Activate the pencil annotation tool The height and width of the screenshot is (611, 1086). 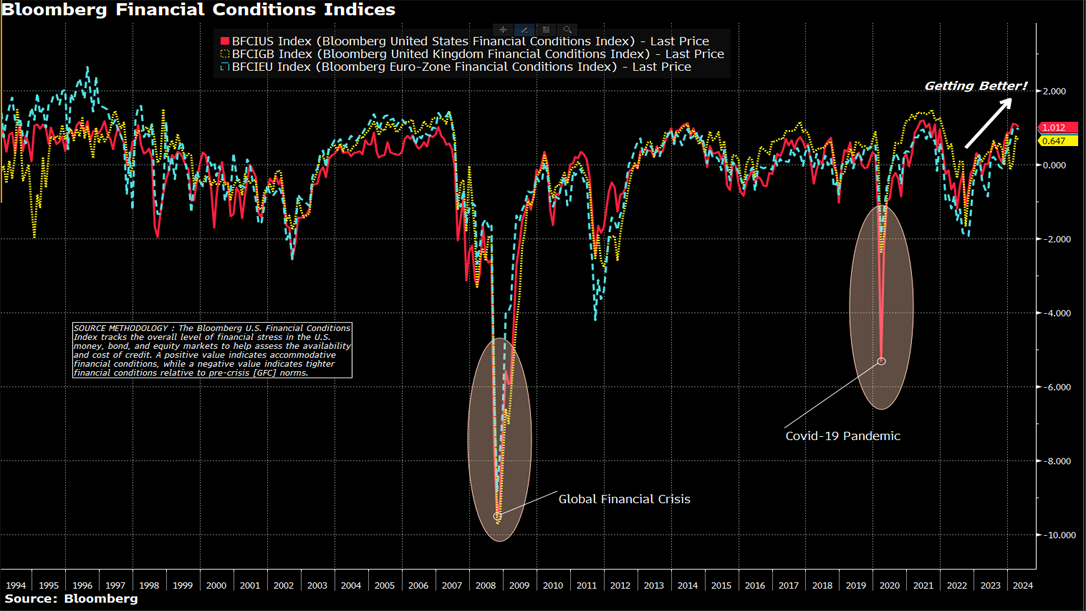point(524,30)
